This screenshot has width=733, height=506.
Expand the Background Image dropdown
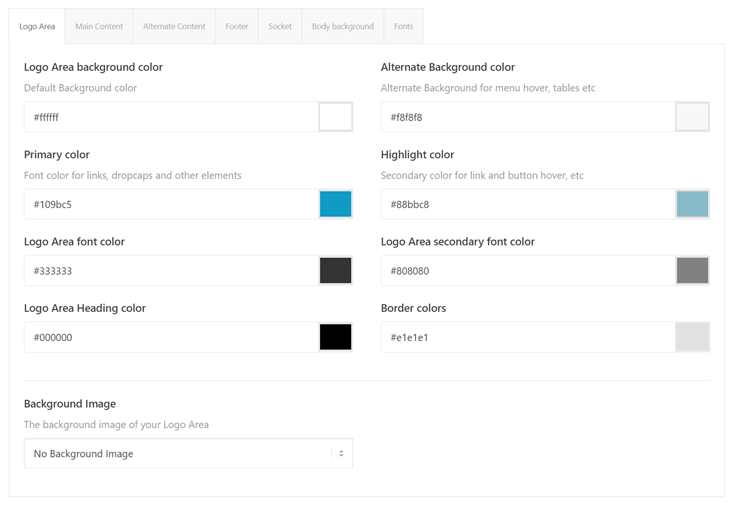click(188, 454)
